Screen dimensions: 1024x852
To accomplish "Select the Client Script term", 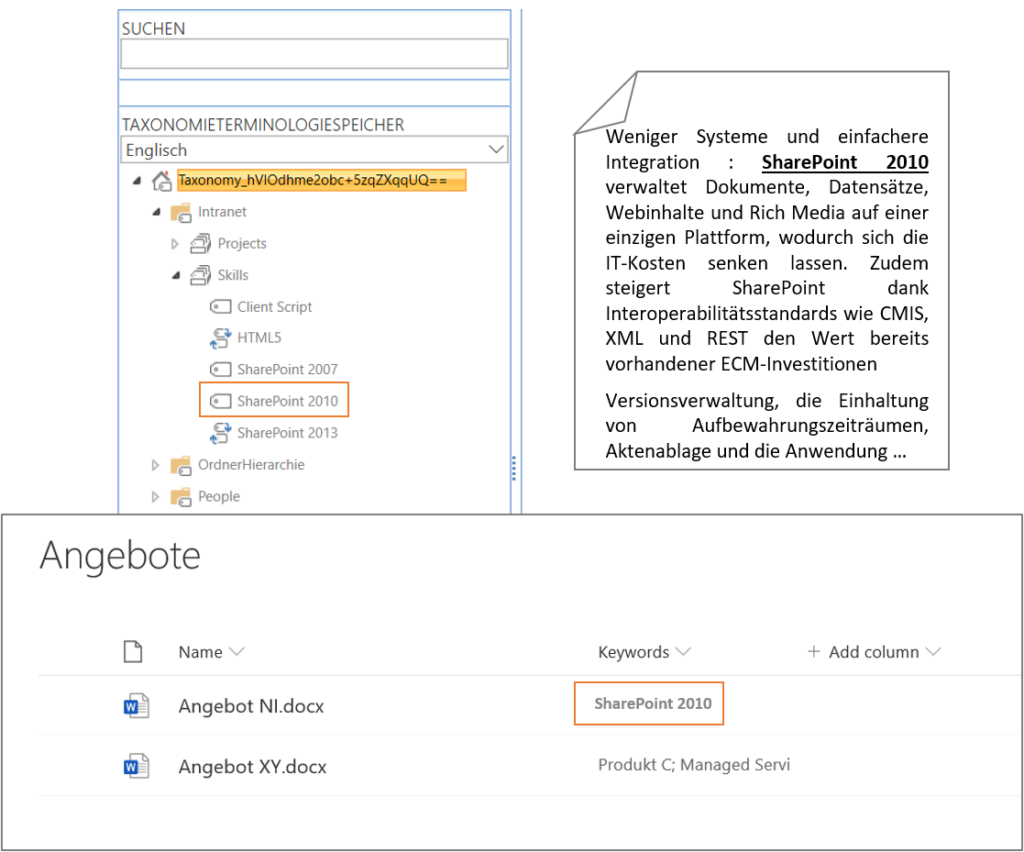I will pos(275,307).
